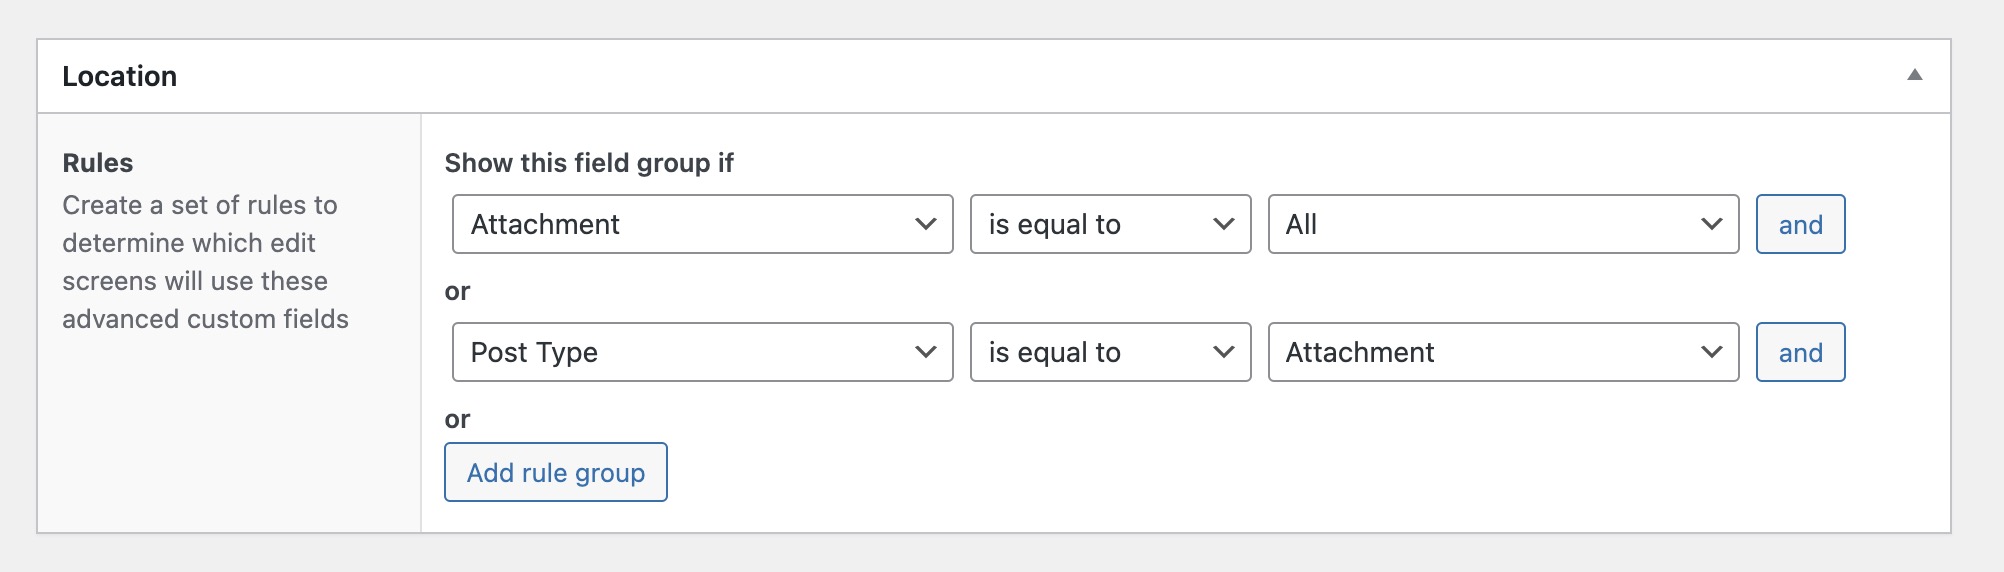
Task: Open the Post Type parameter dropdown
Action: (680, 352)
